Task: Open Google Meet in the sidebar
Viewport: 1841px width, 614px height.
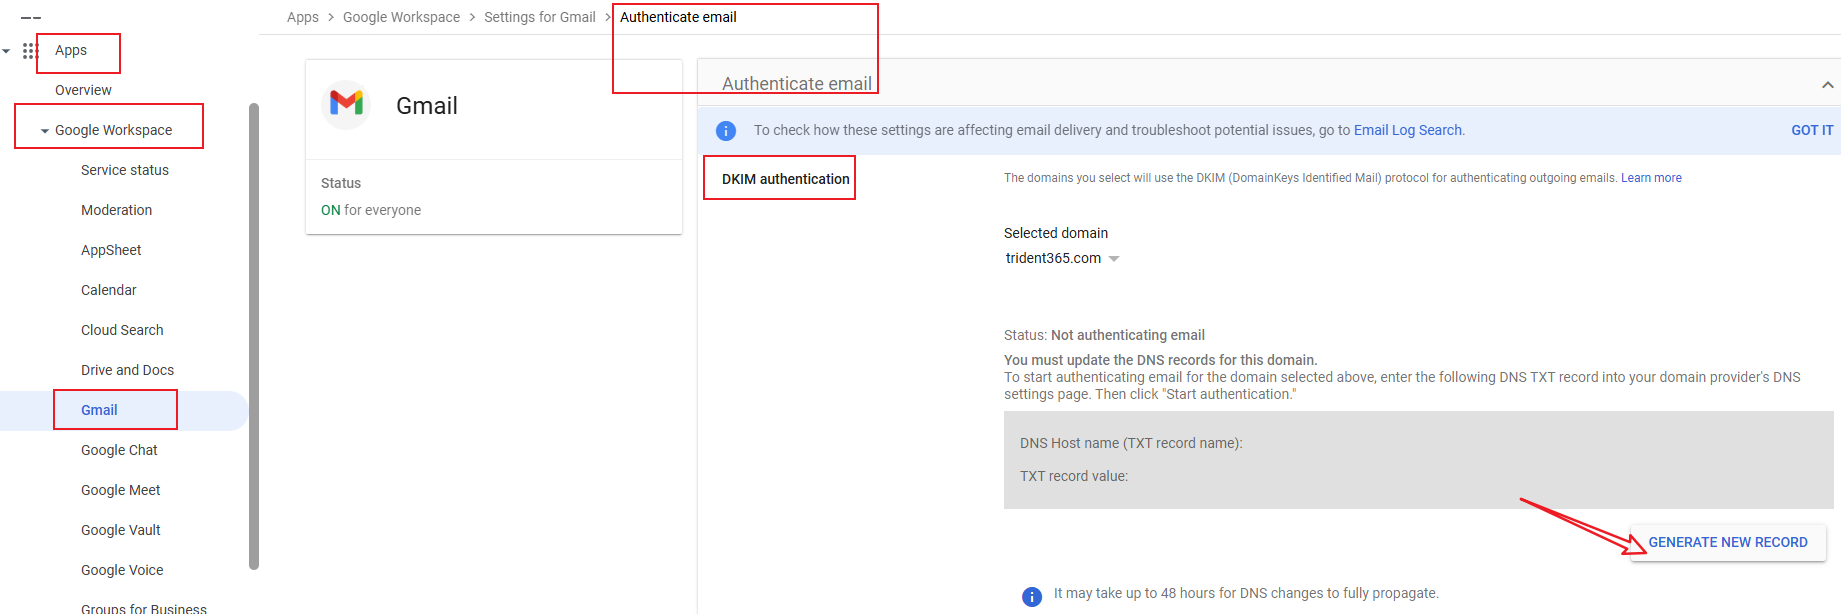Action: 120,490
